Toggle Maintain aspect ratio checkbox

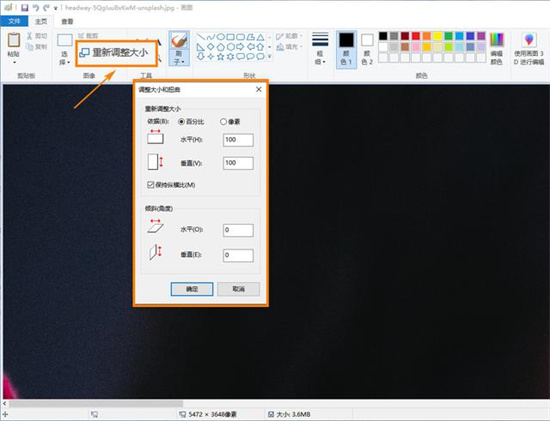click(150, 185)
